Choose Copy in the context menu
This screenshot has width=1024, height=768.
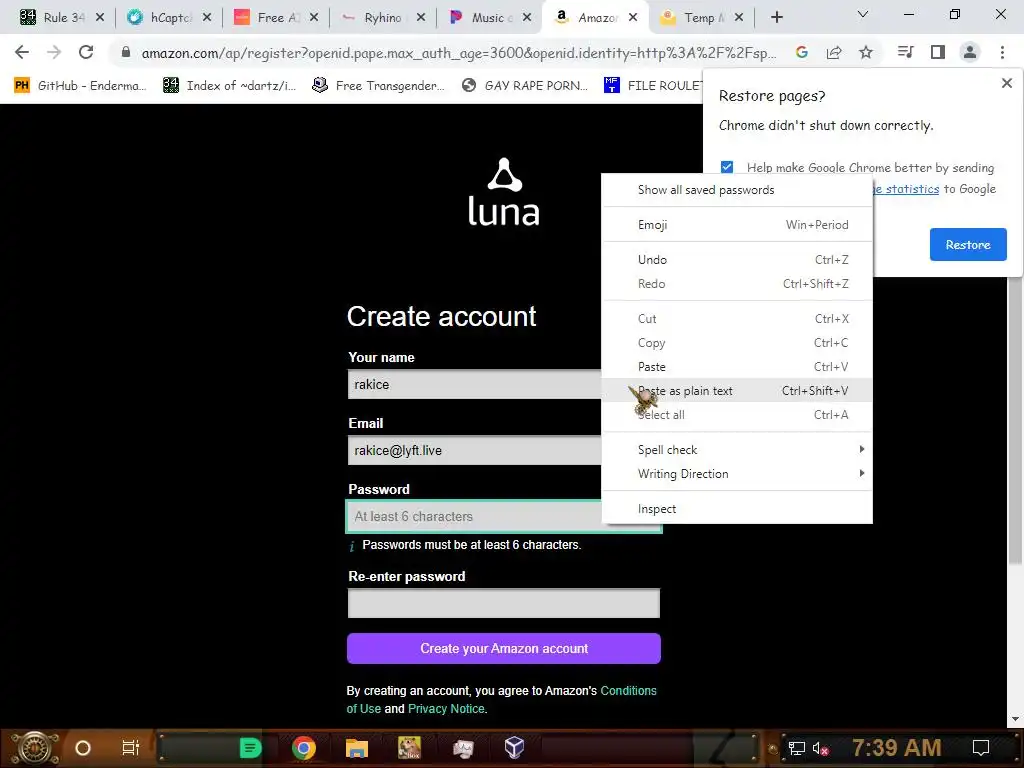pos(737,343)
